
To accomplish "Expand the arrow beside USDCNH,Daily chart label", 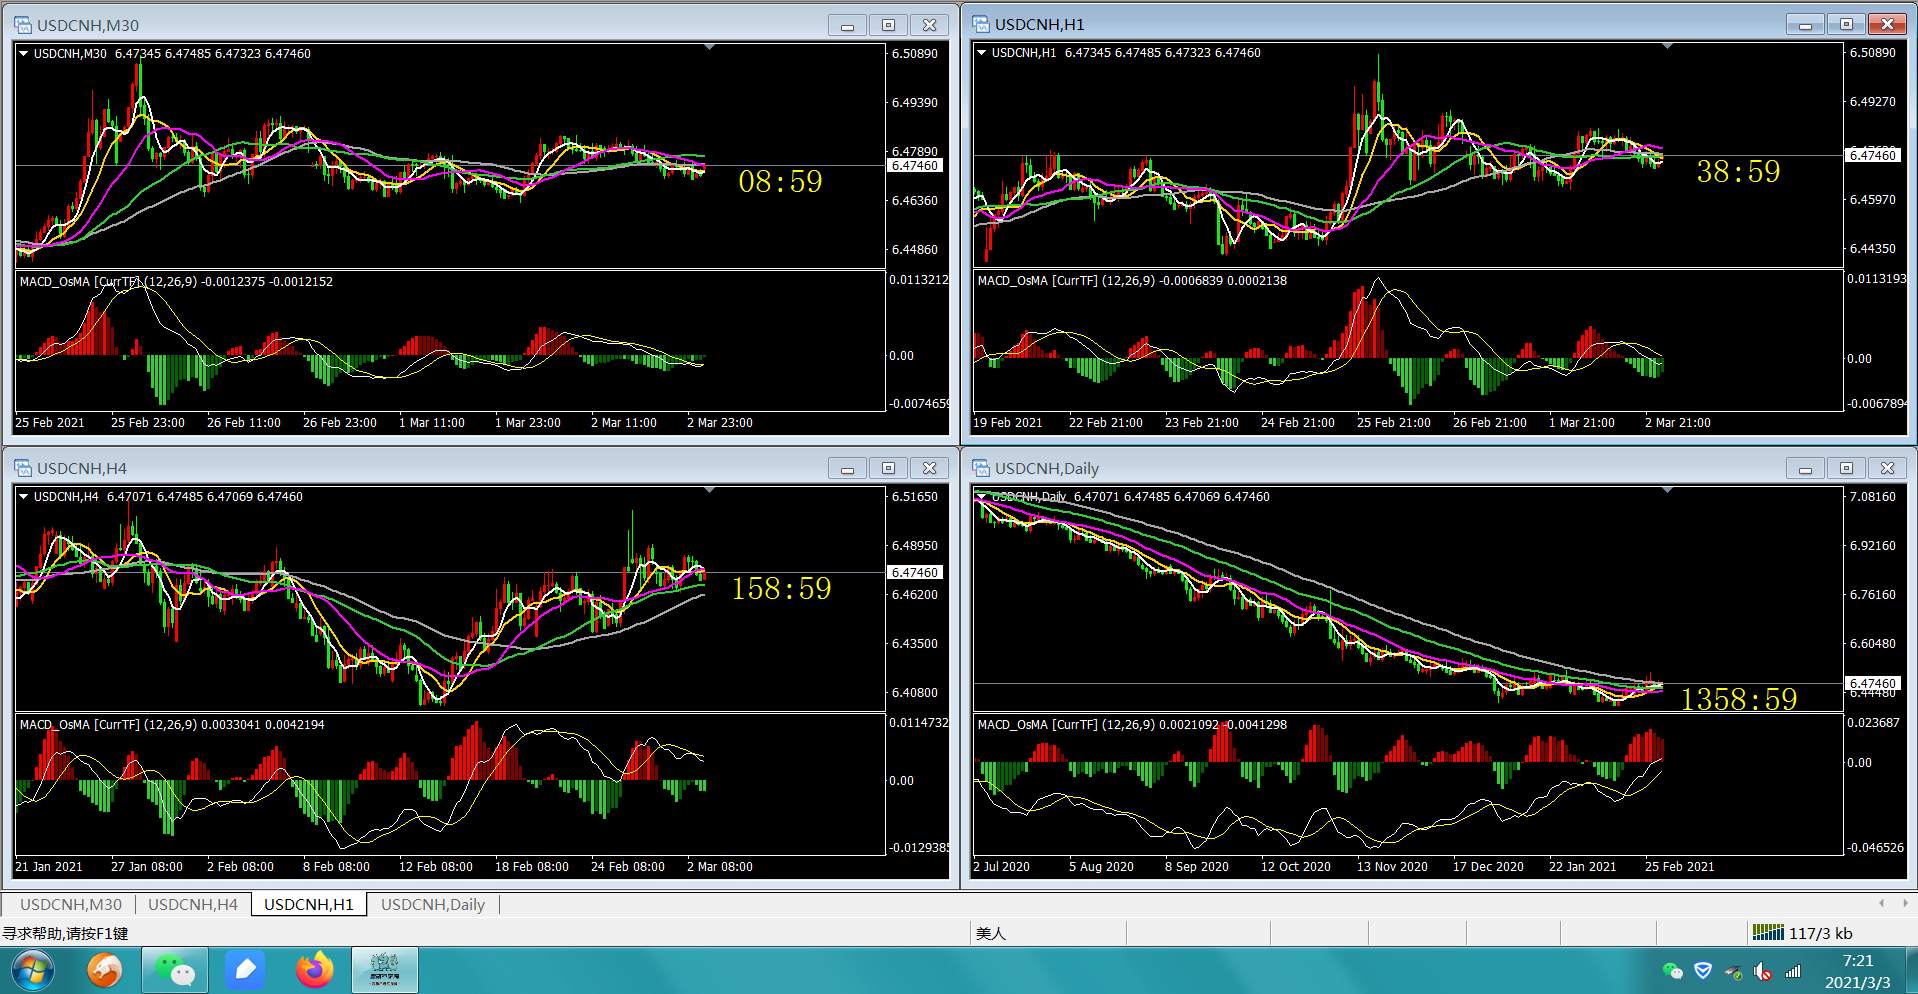I will click(x=981, y=497).
